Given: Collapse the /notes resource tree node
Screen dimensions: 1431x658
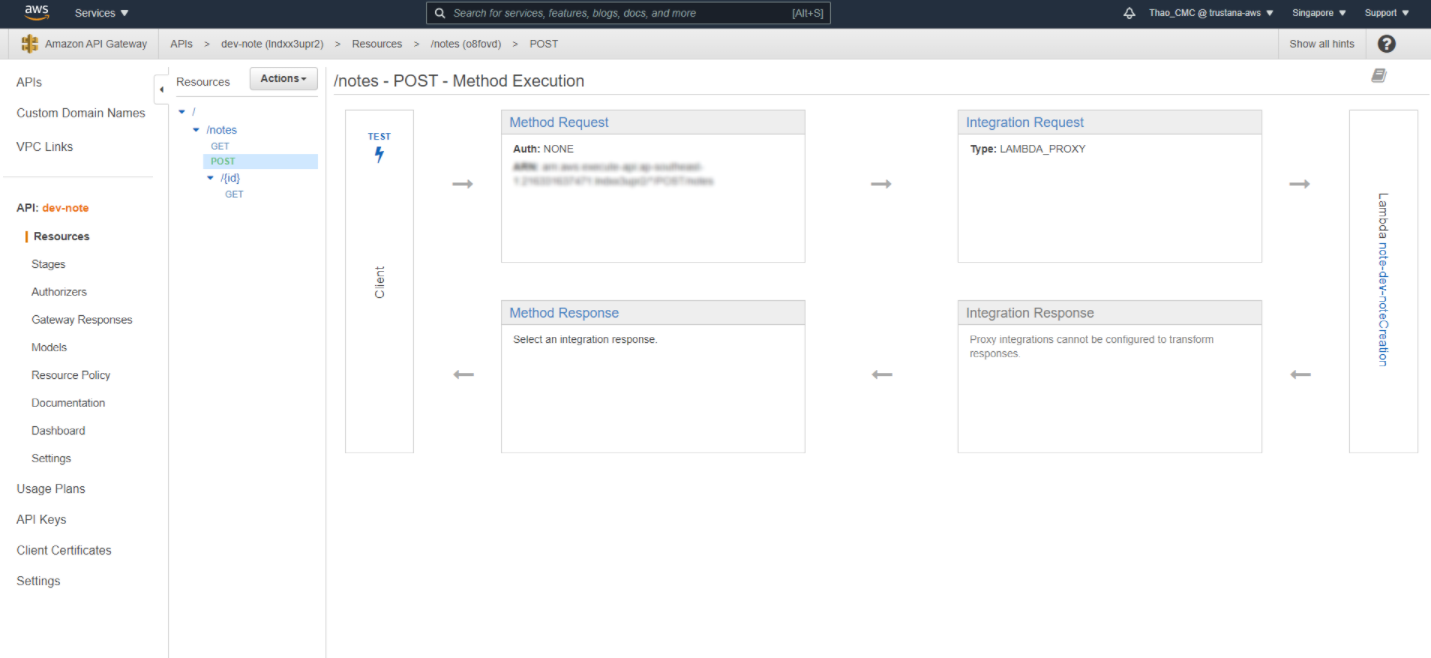Looking at the screenshot, I should (196, 130).
